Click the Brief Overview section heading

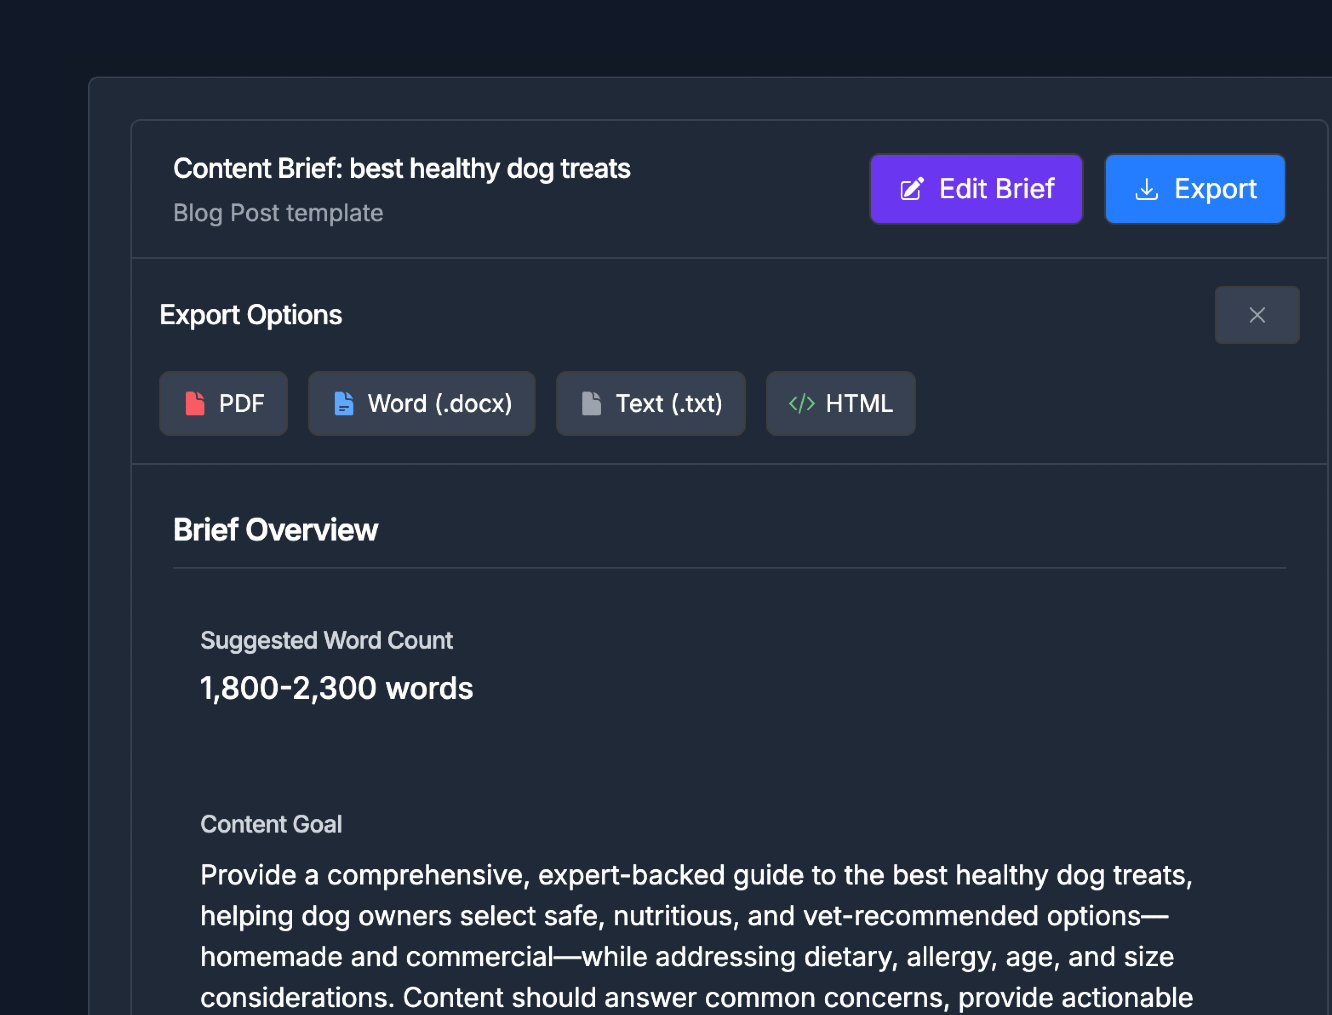point(276,529)
